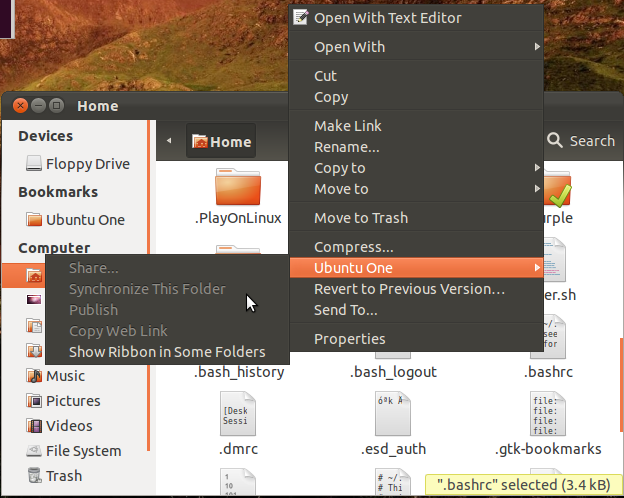This screenshot has height=498, width=624.
Task: Click the Search button label
Action: click(592, 141)
